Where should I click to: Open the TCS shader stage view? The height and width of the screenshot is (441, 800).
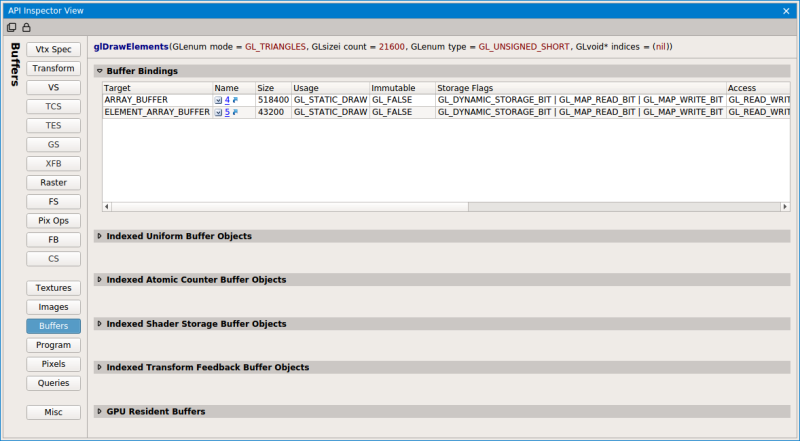click(x=54, y=107)
